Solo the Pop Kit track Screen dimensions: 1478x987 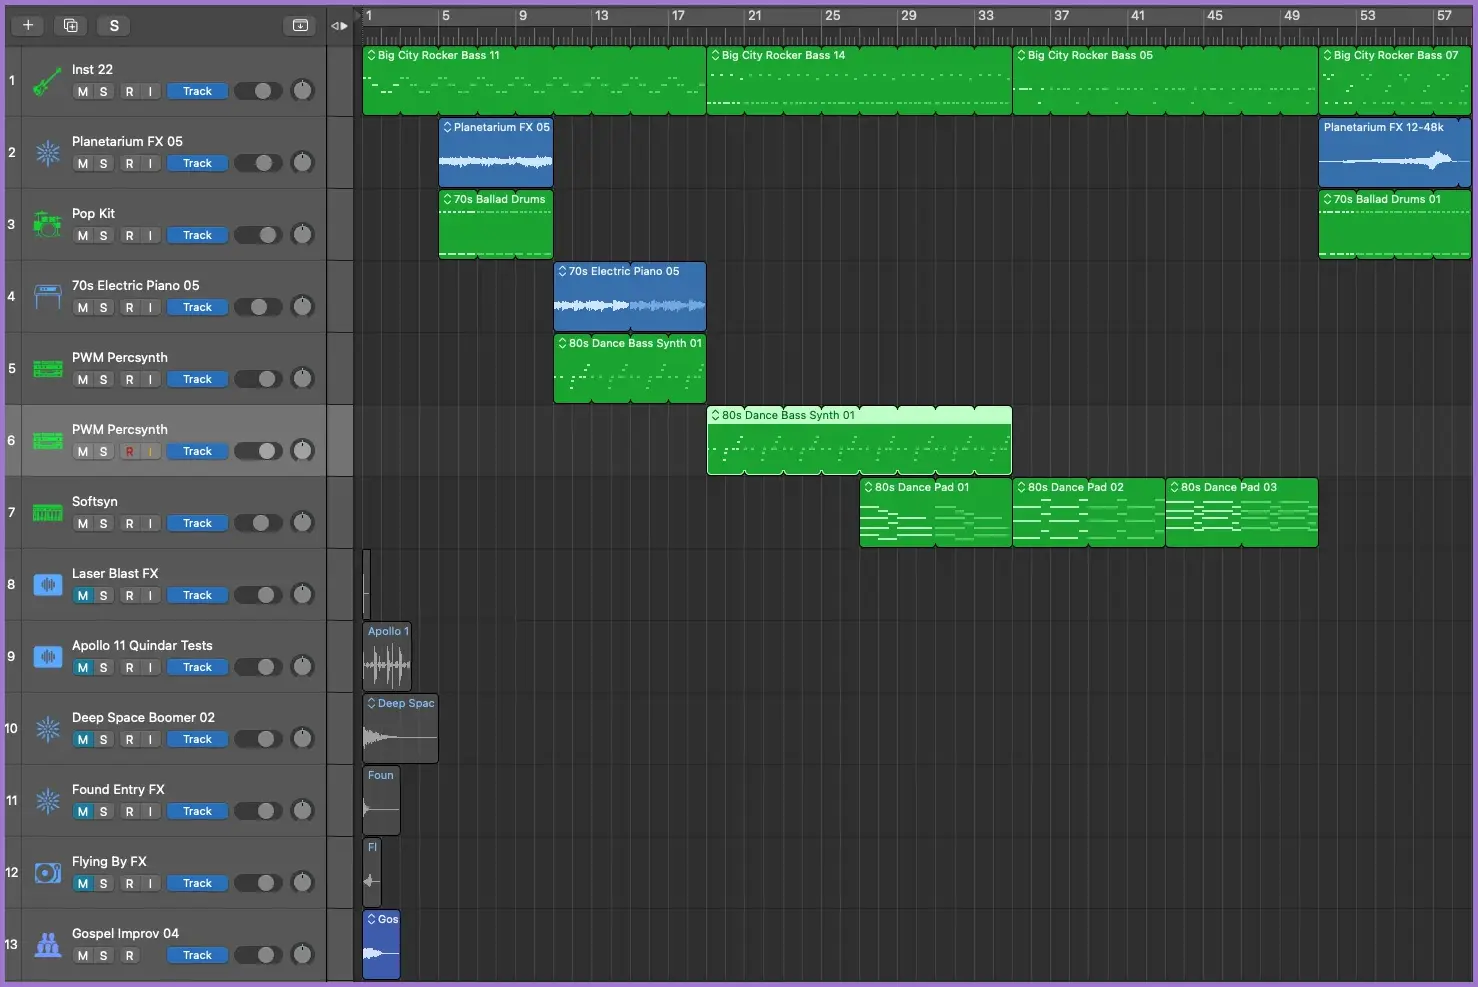tap(103, 236)
